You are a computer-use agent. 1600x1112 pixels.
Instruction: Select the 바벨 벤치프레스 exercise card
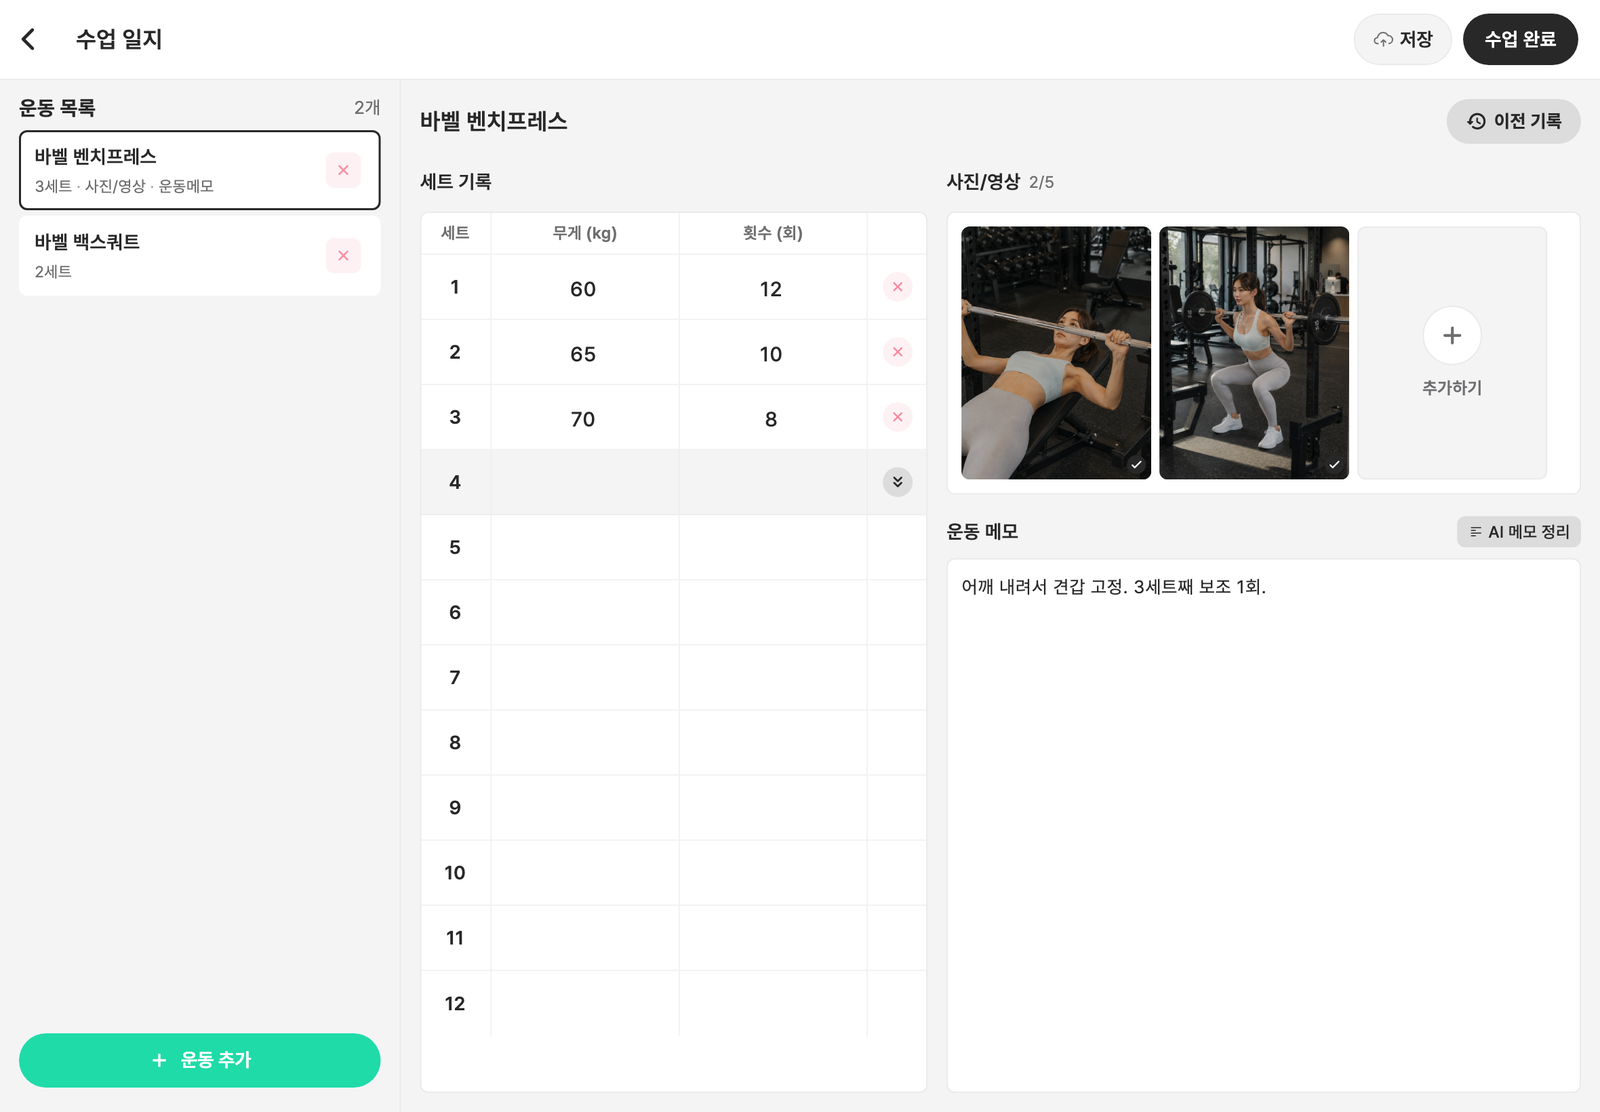click(199, 170)
